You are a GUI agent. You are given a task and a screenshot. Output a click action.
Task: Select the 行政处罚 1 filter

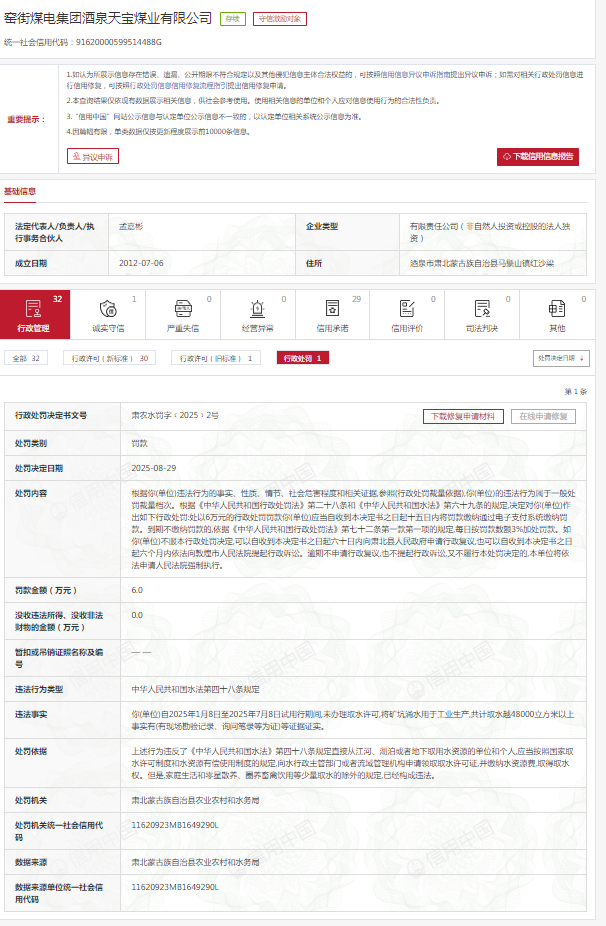tap(303, 358)
